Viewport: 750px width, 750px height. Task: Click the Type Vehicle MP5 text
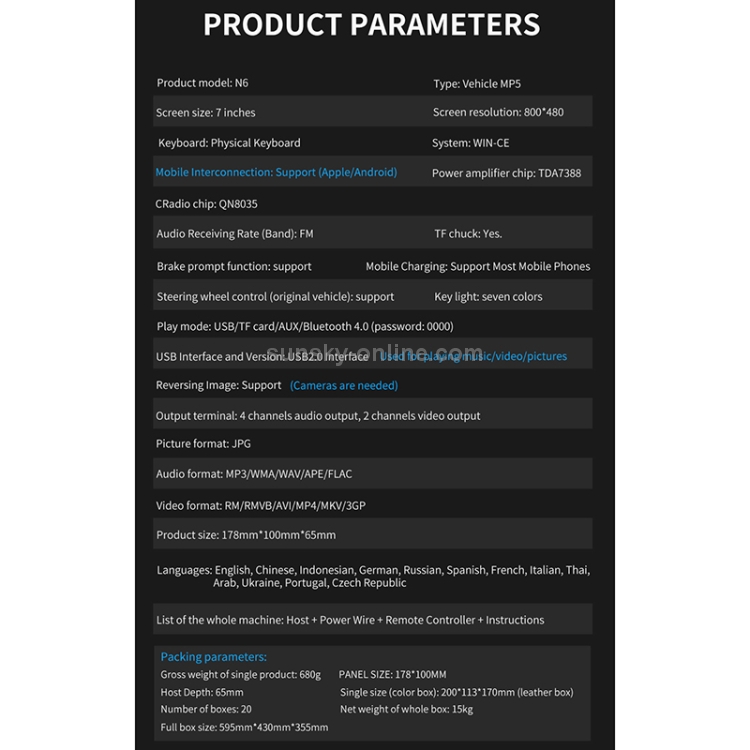coord(477,83)
